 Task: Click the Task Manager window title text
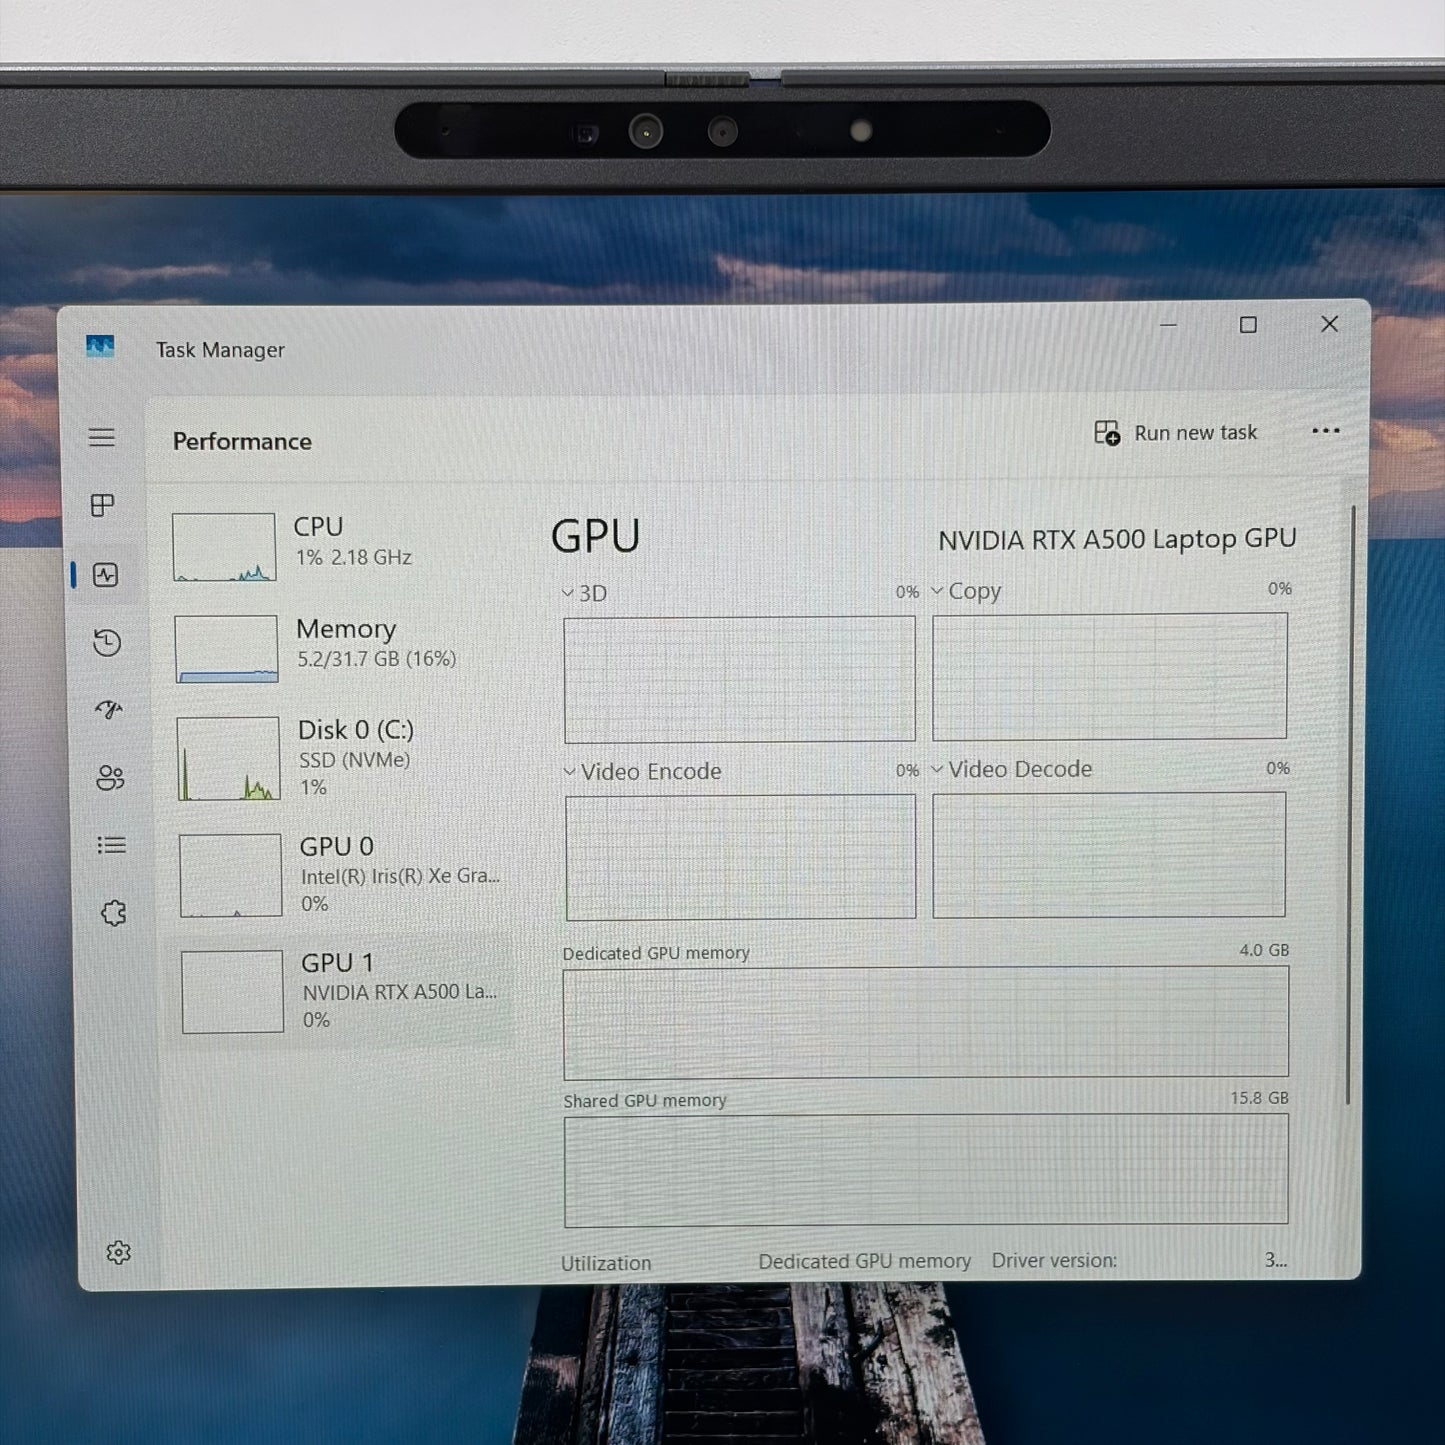(220, 350)
